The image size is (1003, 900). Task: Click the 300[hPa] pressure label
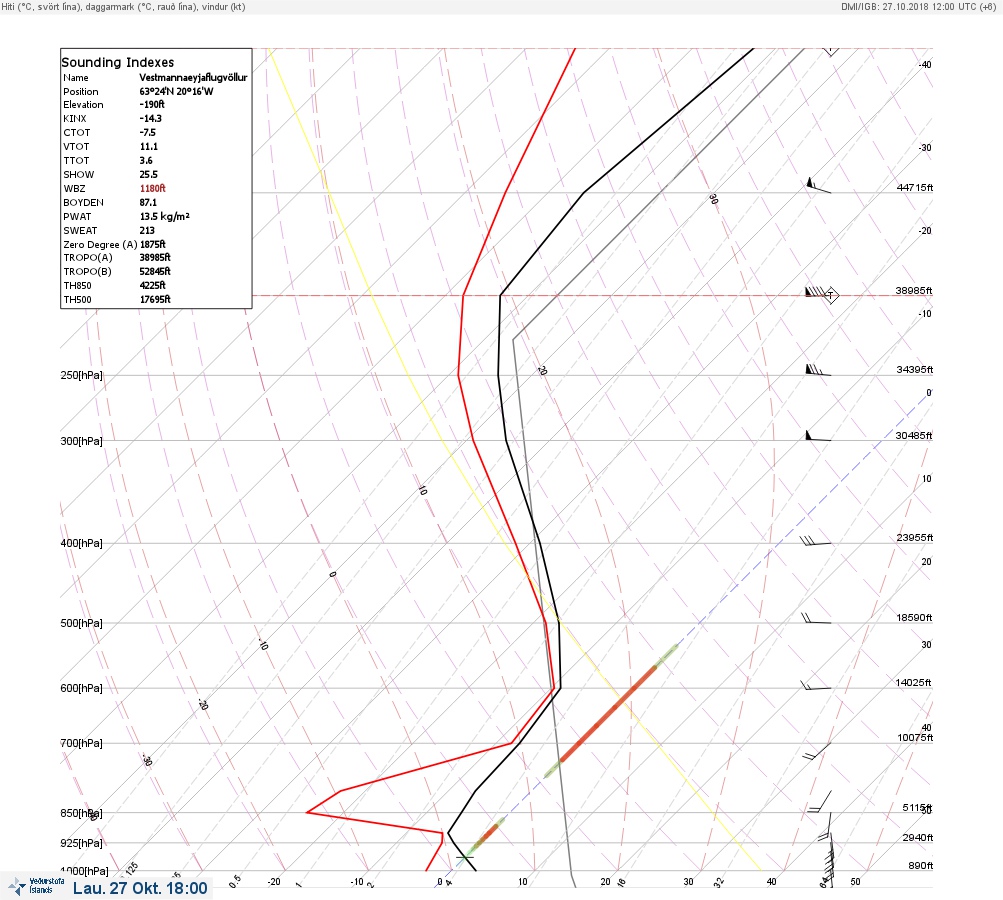click(x=81, y=441)
